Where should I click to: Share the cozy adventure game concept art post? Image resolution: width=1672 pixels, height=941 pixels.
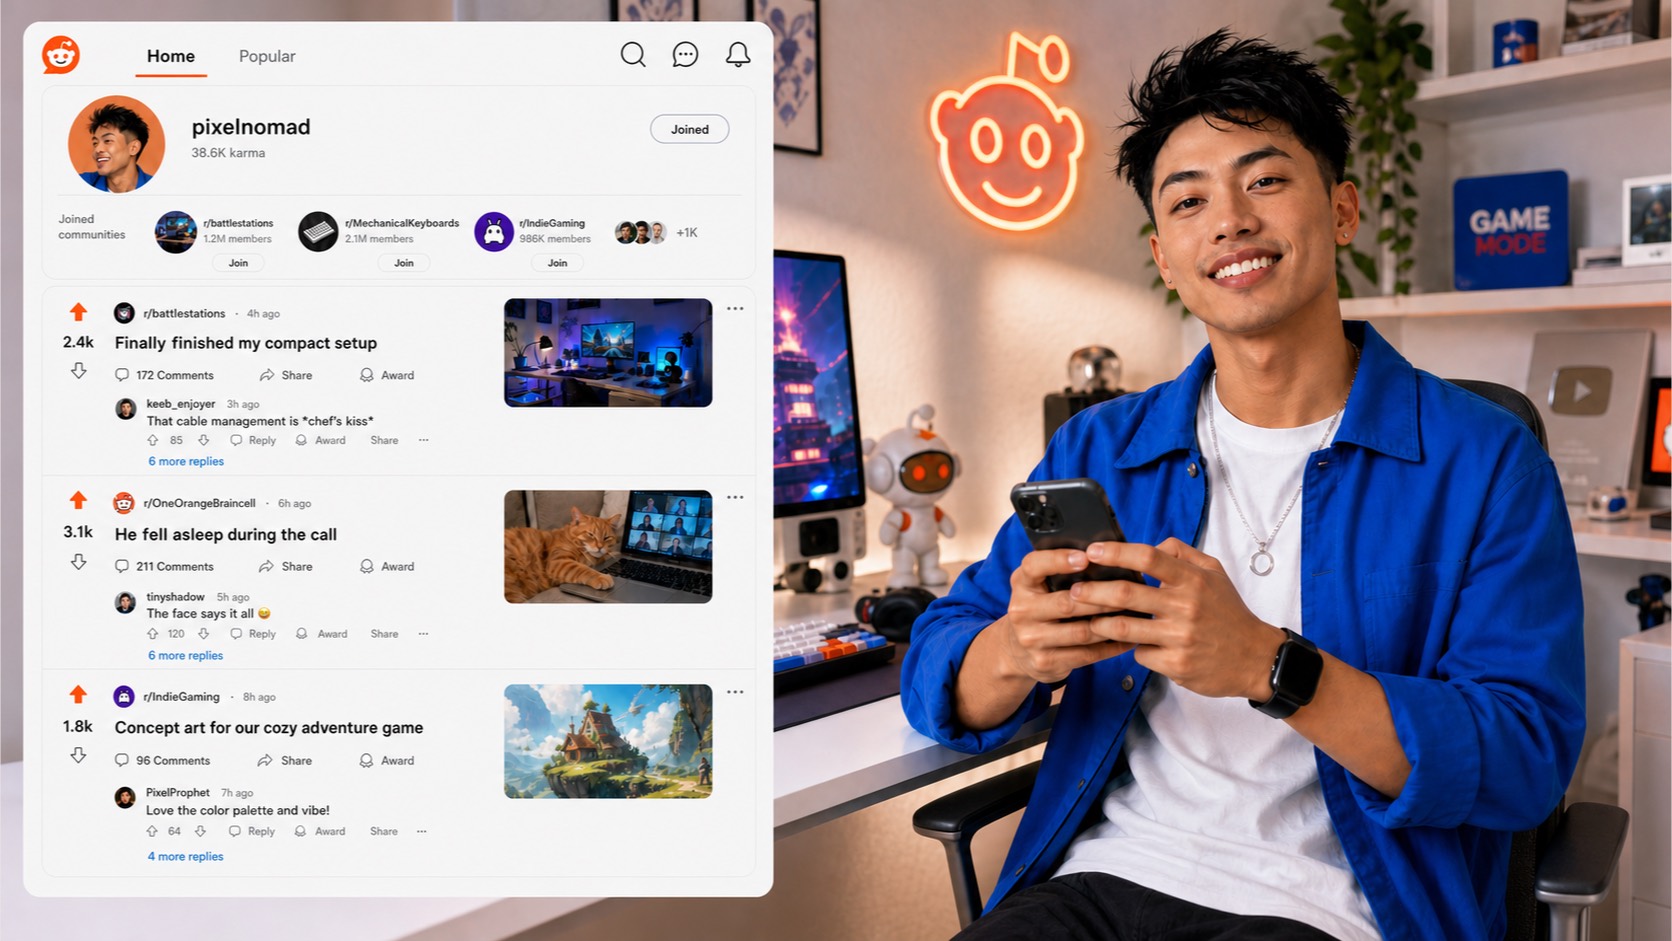(x=286, y=760)
